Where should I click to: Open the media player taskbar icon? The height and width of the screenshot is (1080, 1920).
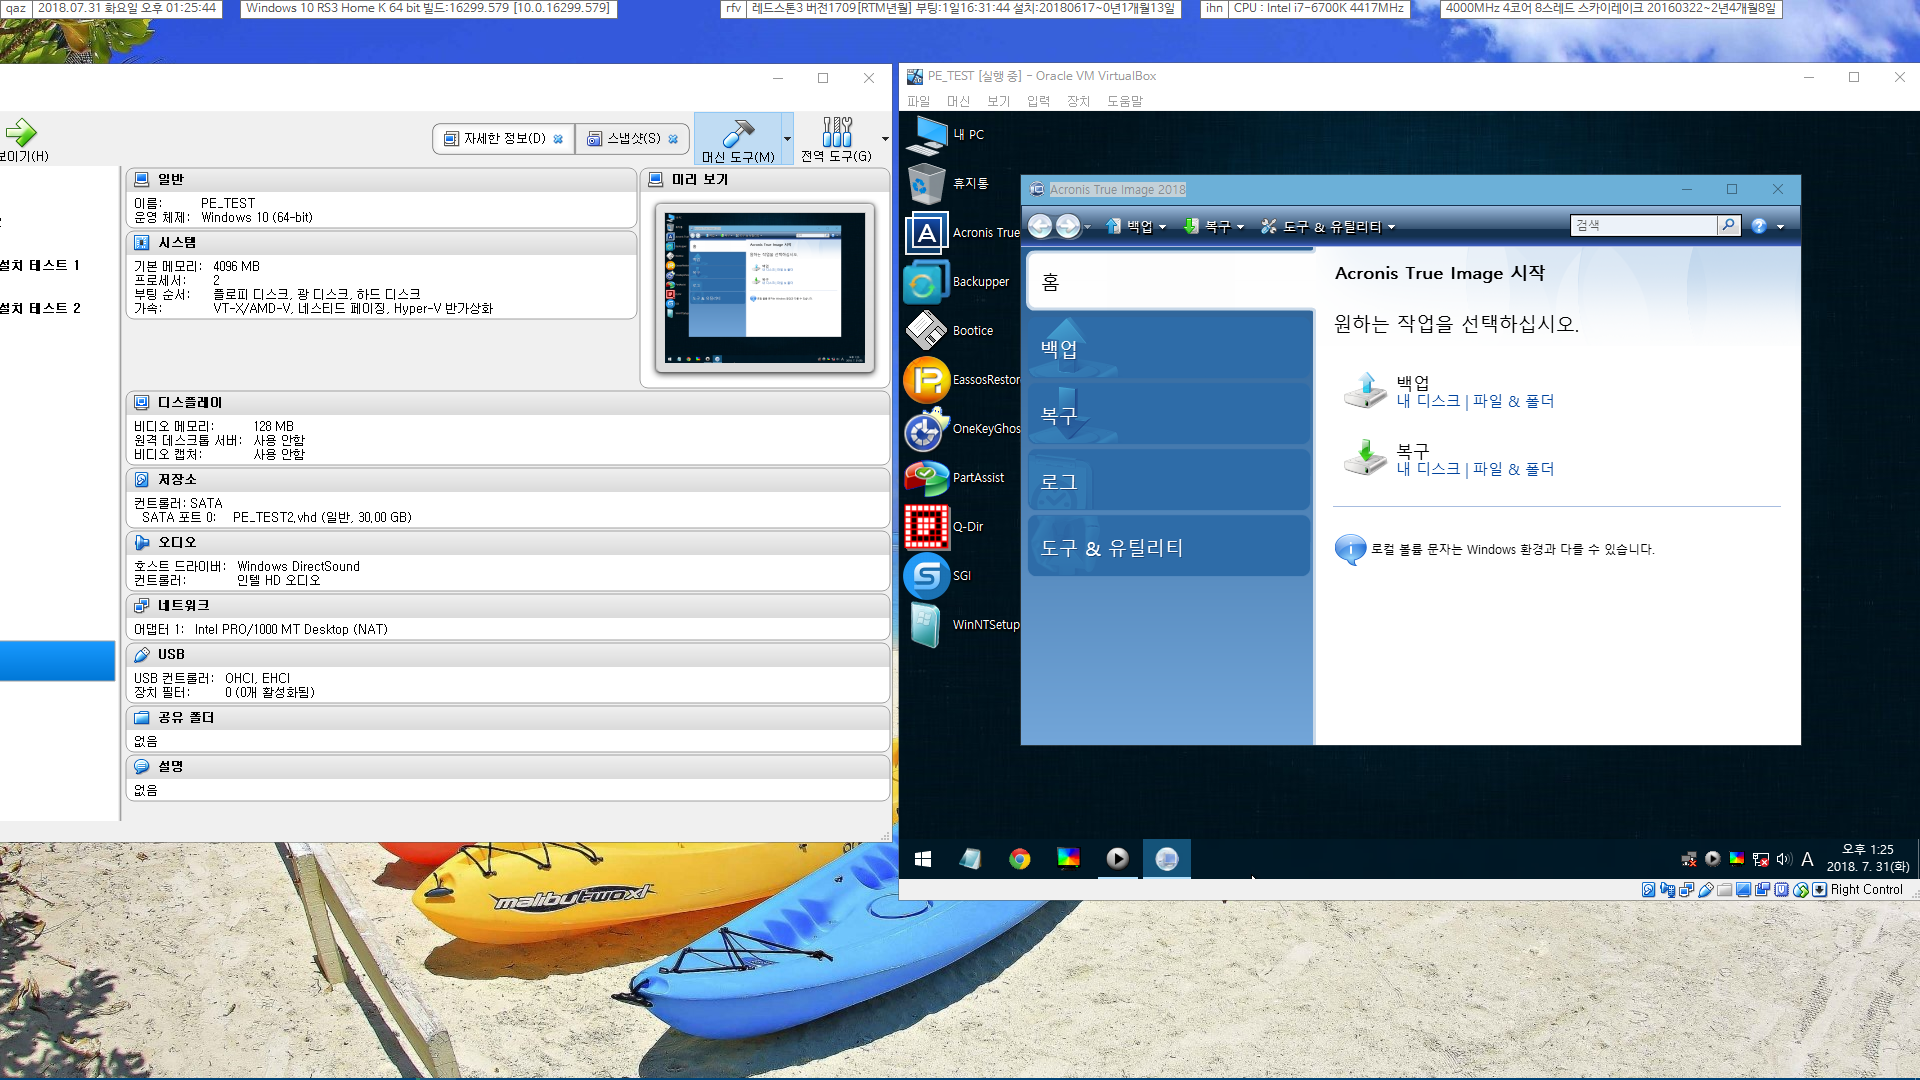click(x=1117, y=859)
